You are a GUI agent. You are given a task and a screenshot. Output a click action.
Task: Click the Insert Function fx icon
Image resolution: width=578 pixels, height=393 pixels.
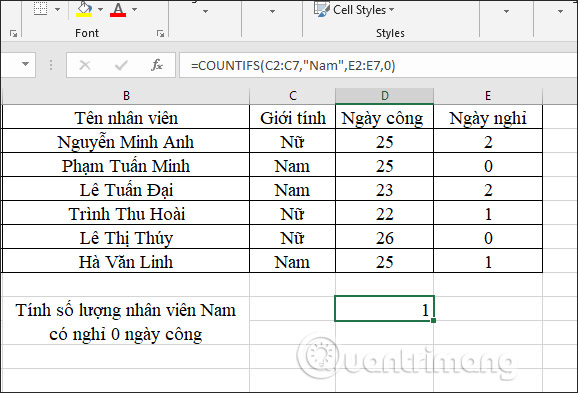157,65
